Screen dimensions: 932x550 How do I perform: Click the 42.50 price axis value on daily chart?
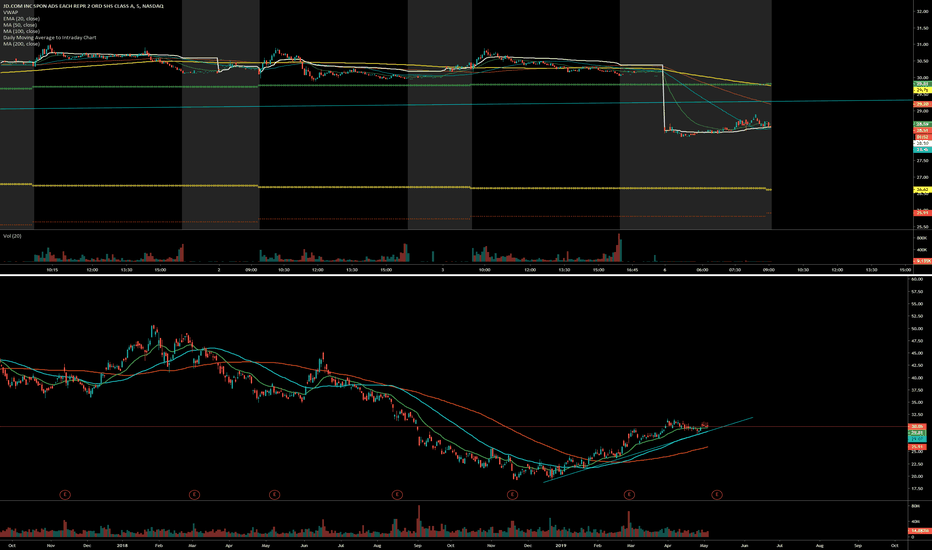coord(917,365)
